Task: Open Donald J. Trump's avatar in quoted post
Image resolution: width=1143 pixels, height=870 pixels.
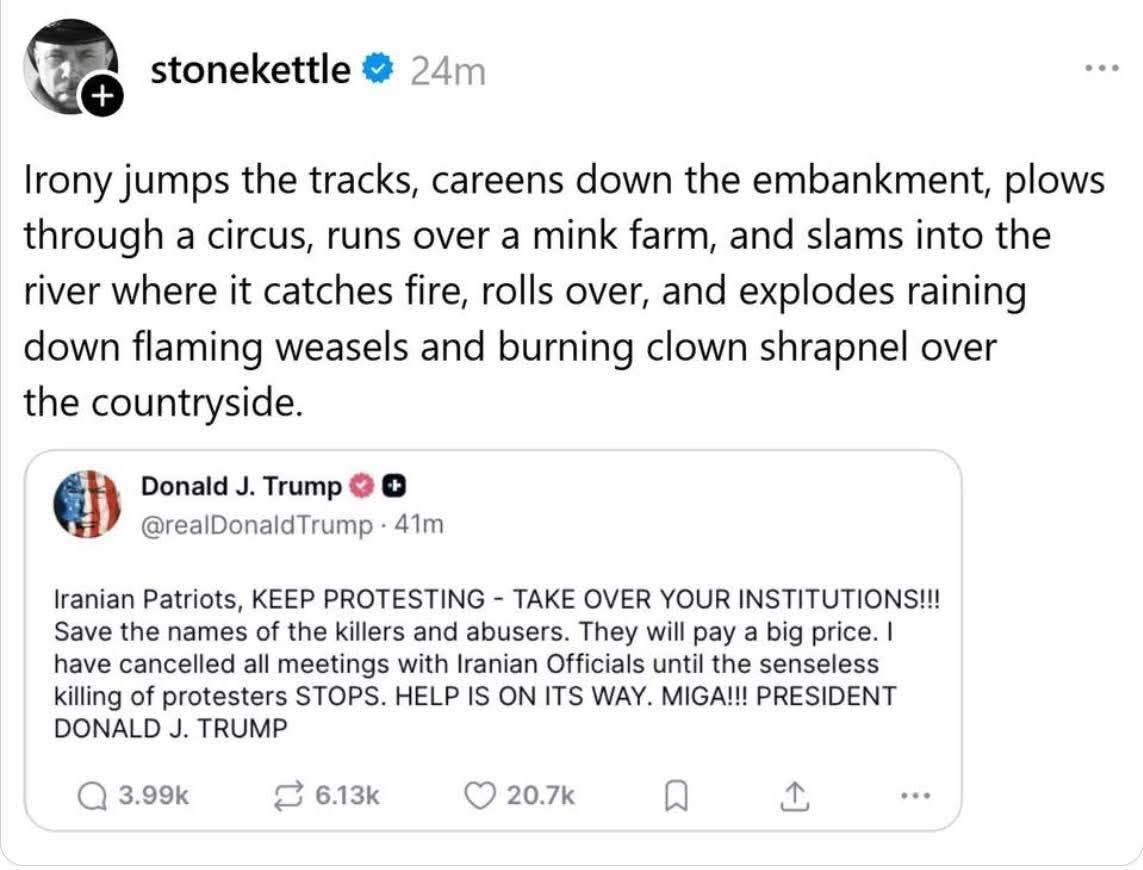Action: click(x=86, y=504)
